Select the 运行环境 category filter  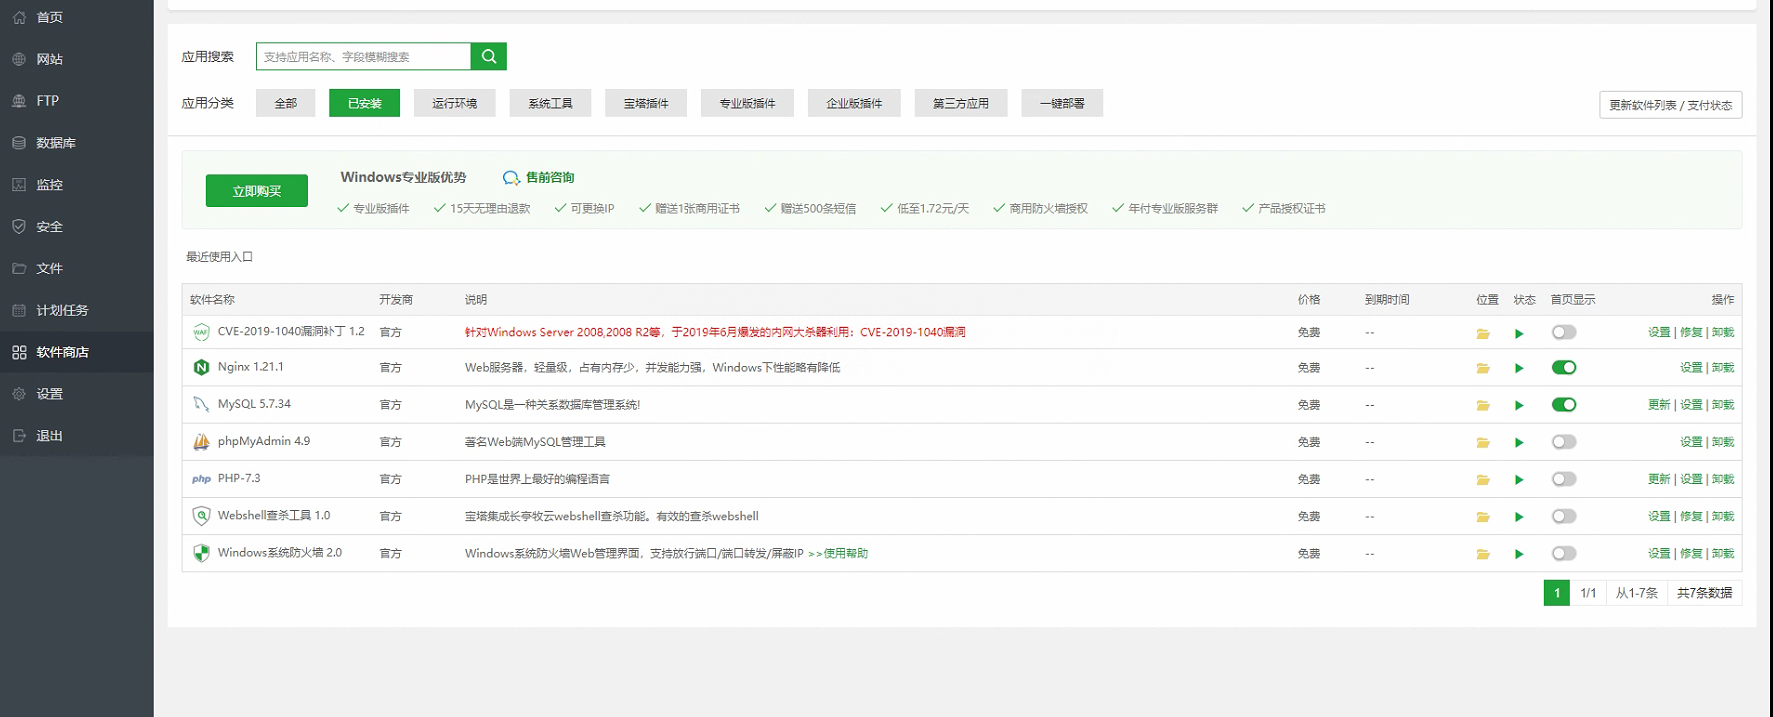[454, 103]
